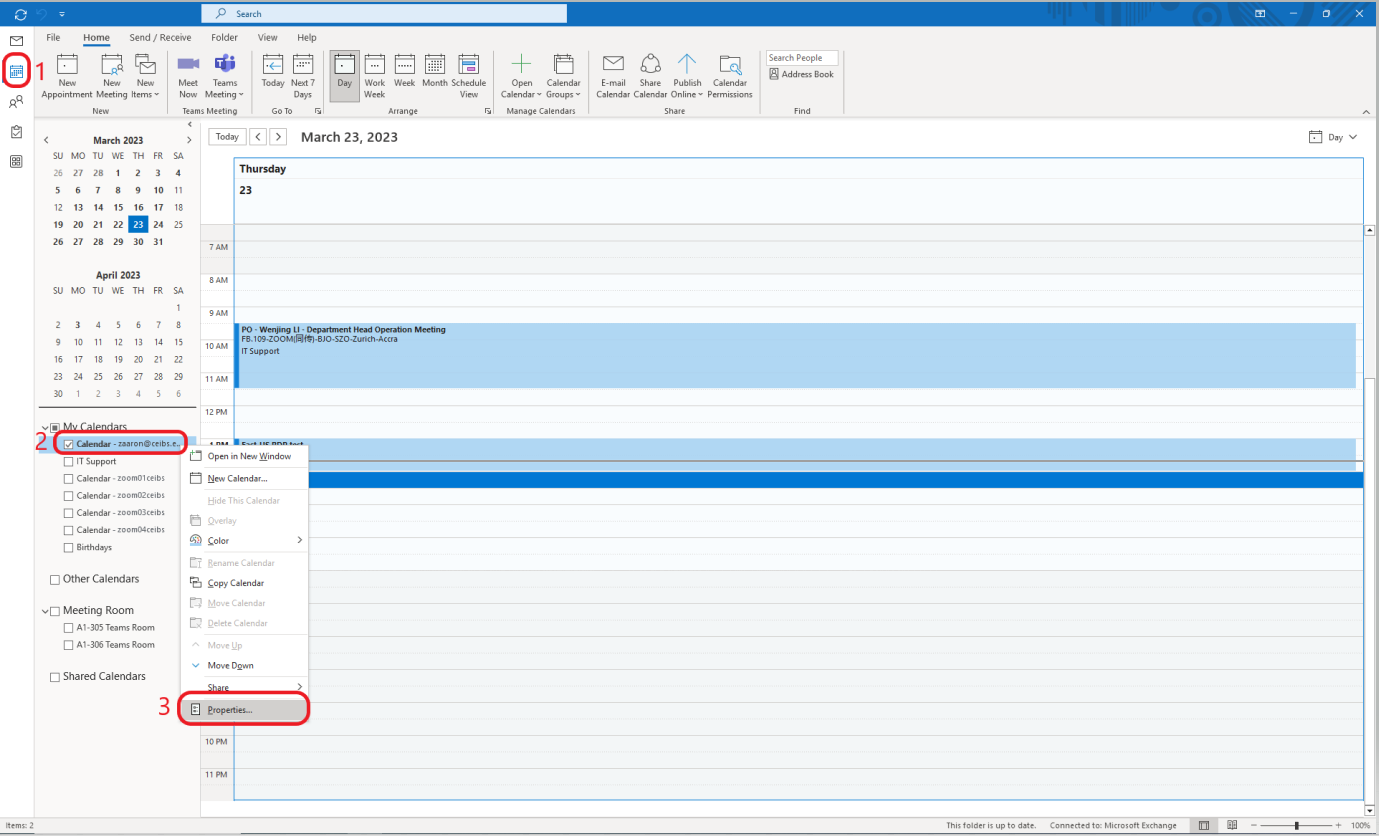Click the Today button above the calendar

(226, 137)
